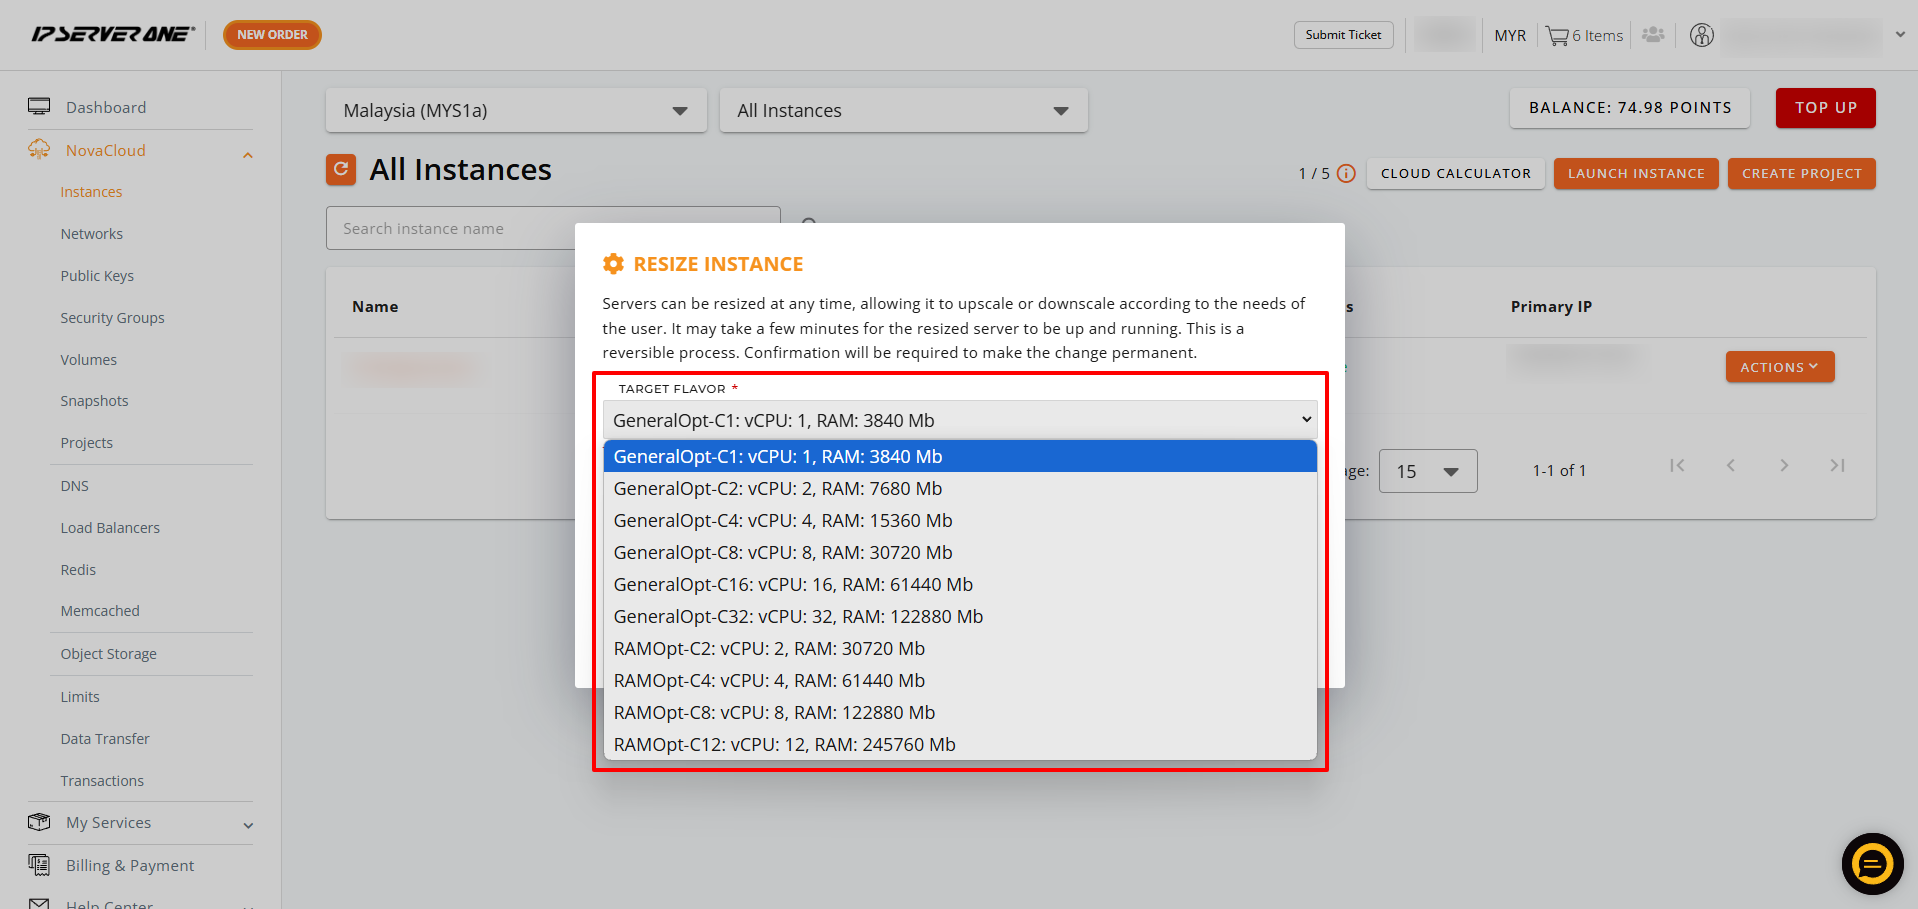The height and width of the screenshot is (909, 1918).
Task: Open the Malaysia (MYS1a) region dropdown
Action: [516, 110]
